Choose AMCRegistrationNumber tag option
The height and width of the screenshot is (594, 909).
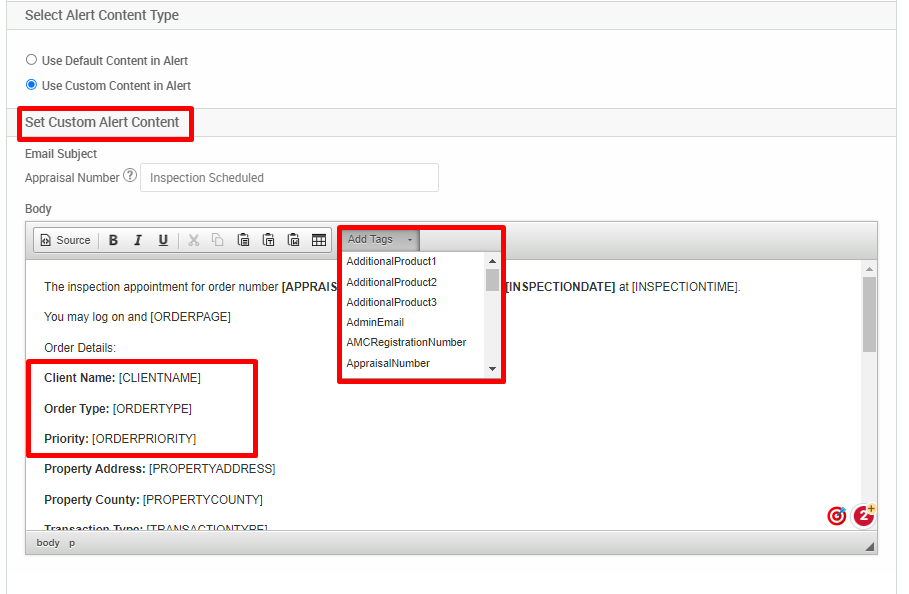406,342
